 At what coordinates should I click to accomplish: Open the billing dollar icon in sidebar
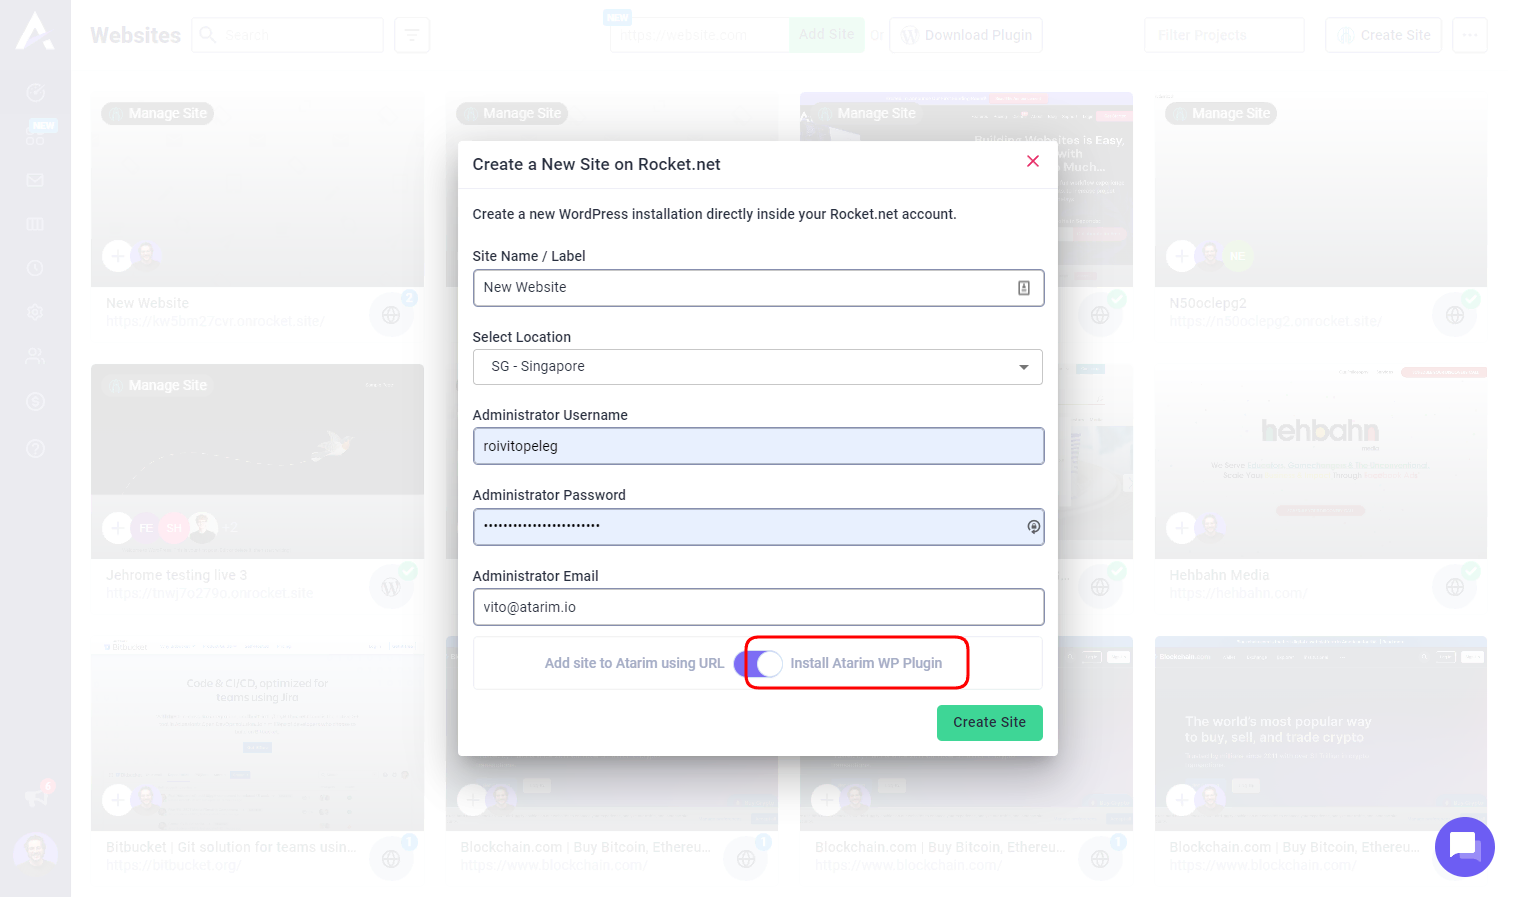pos(35,401)
